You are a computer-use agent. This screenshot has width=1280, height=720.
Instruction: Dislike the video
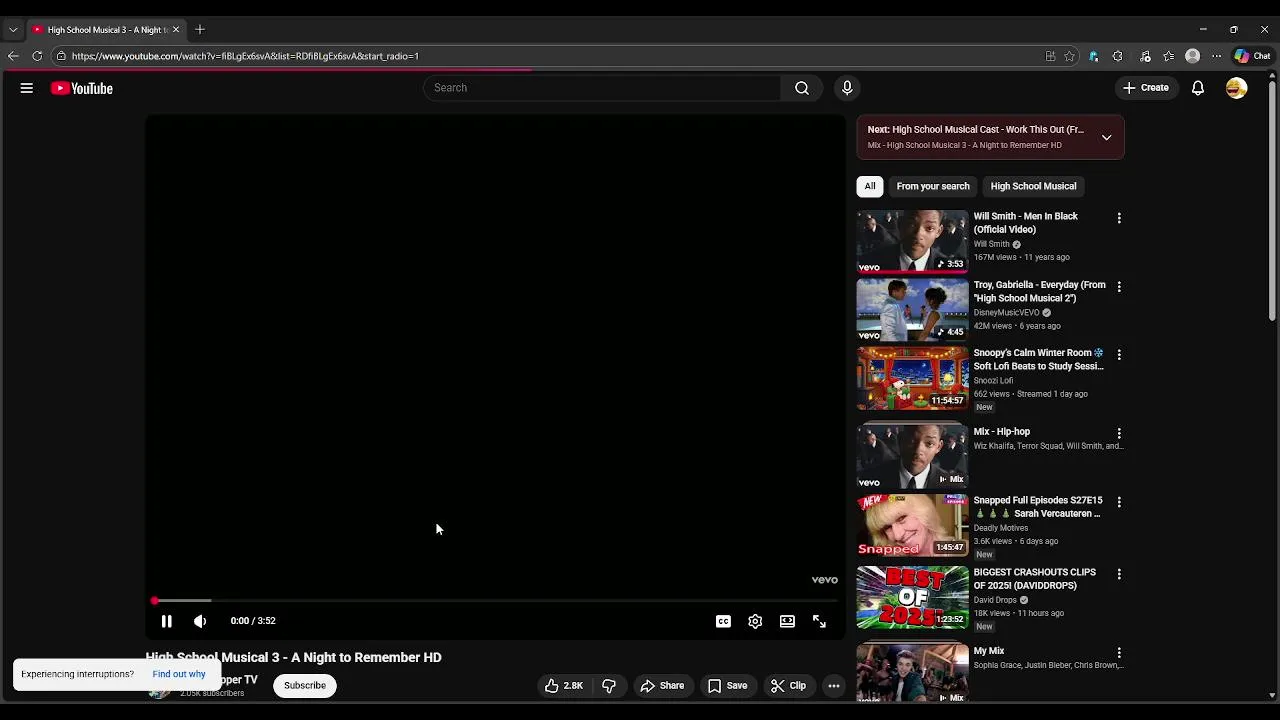pos(608,686)
